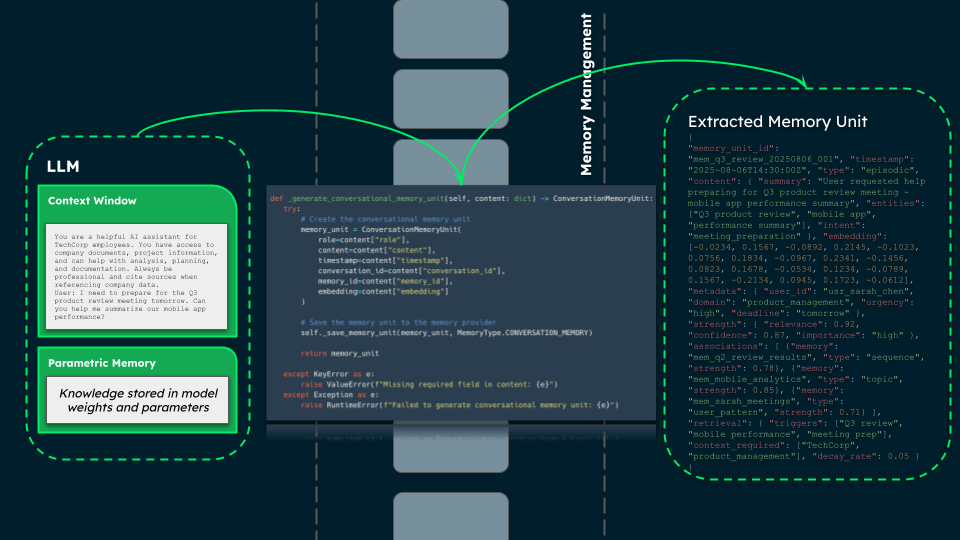Select "You are a helpful AI assistant for" line
The image size is (960, 540).
coord(126,236)
